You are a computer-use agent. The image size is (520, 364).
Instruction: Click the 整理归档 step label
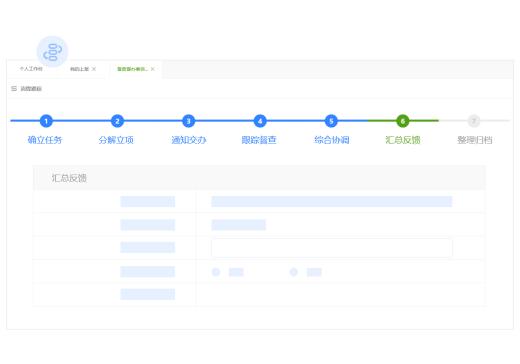pos(475,140)
